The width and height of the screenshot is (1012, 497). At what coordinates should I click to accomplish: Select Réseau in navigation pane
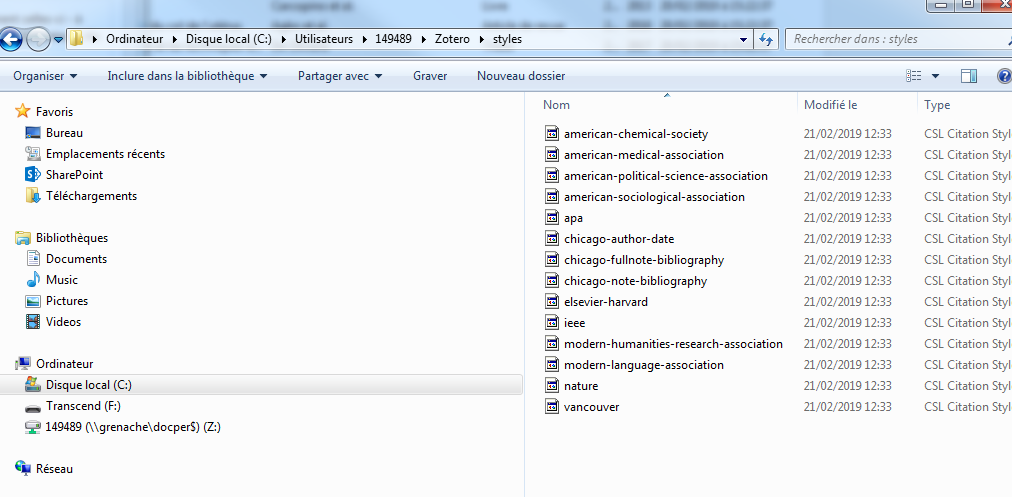54,469
